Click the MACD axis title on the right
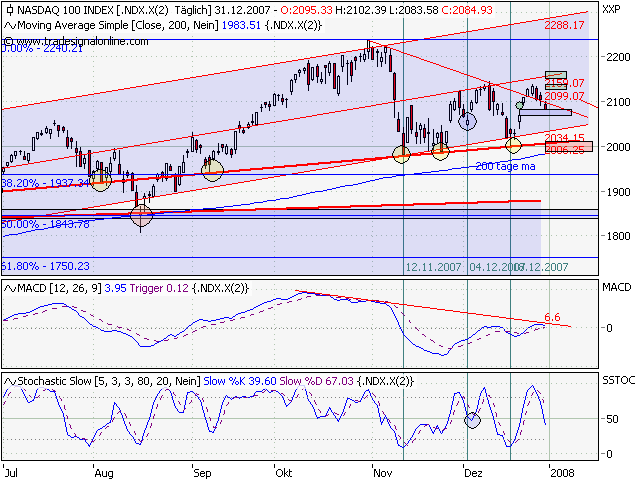 (x=617, y=287)
